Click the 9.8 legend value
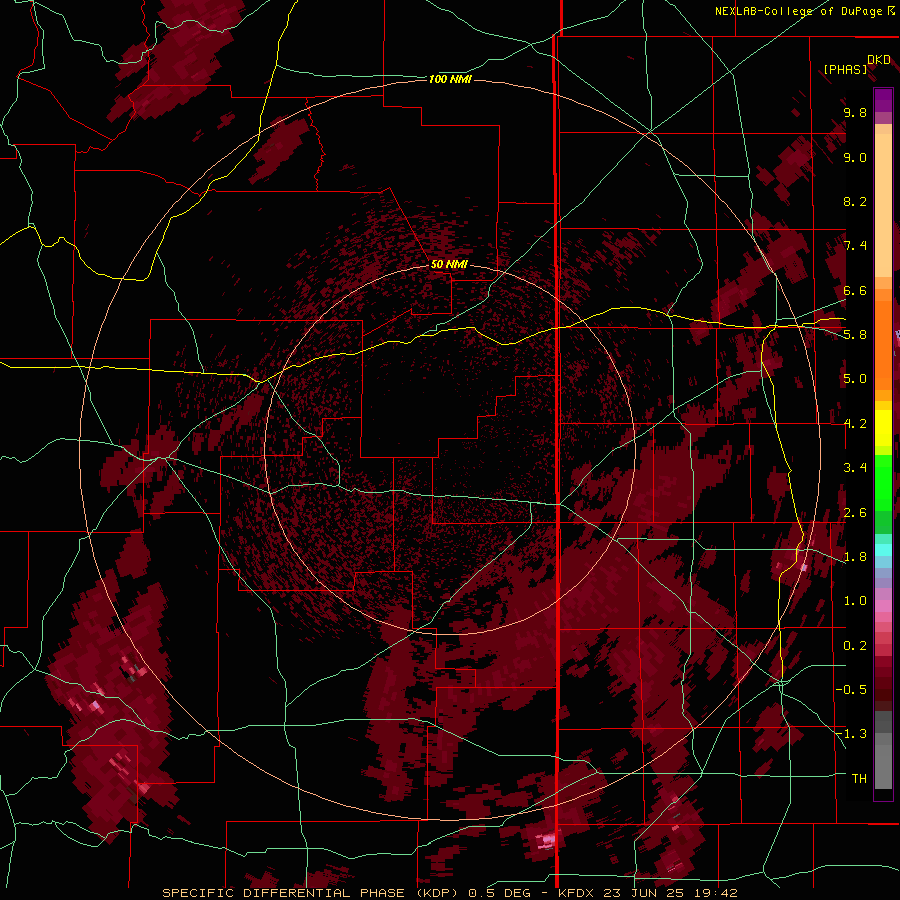 pyautogui.click(x=855, y=112)
